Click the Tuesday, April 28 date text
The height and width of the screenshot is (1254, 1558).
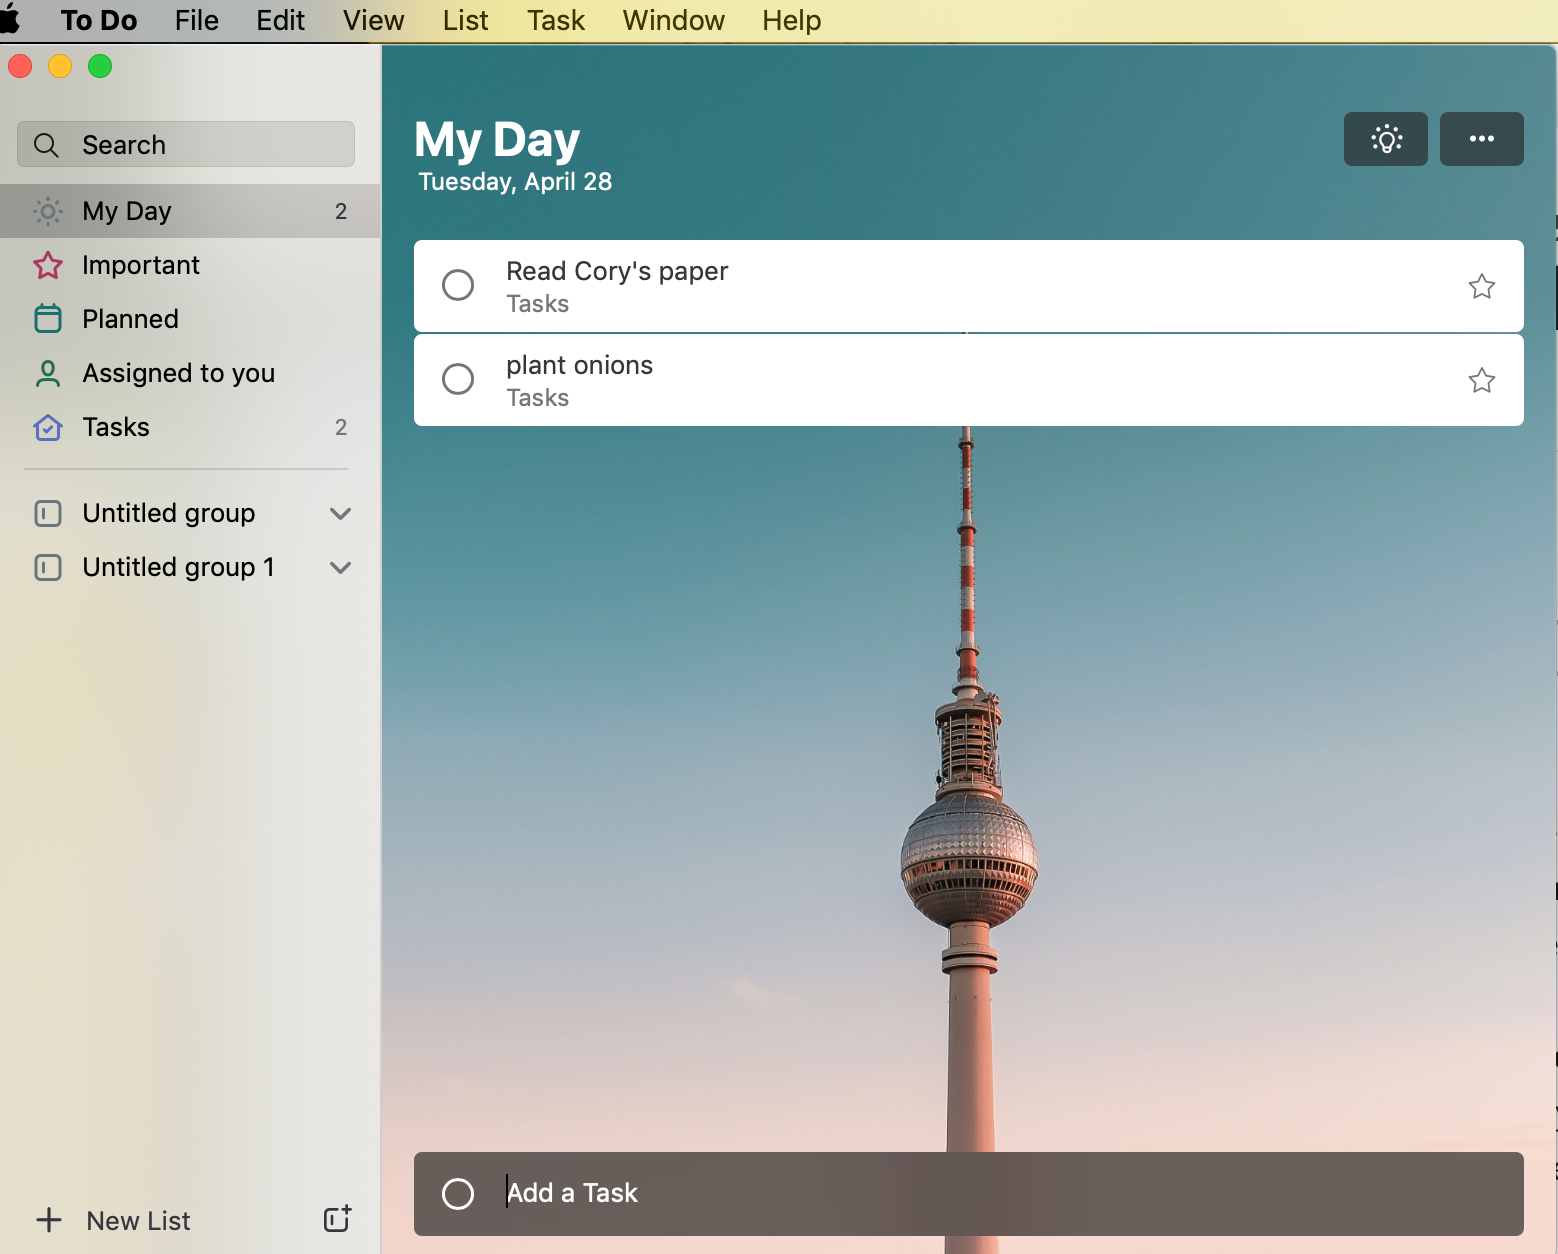pyautogui.click(x=515, y=181)
